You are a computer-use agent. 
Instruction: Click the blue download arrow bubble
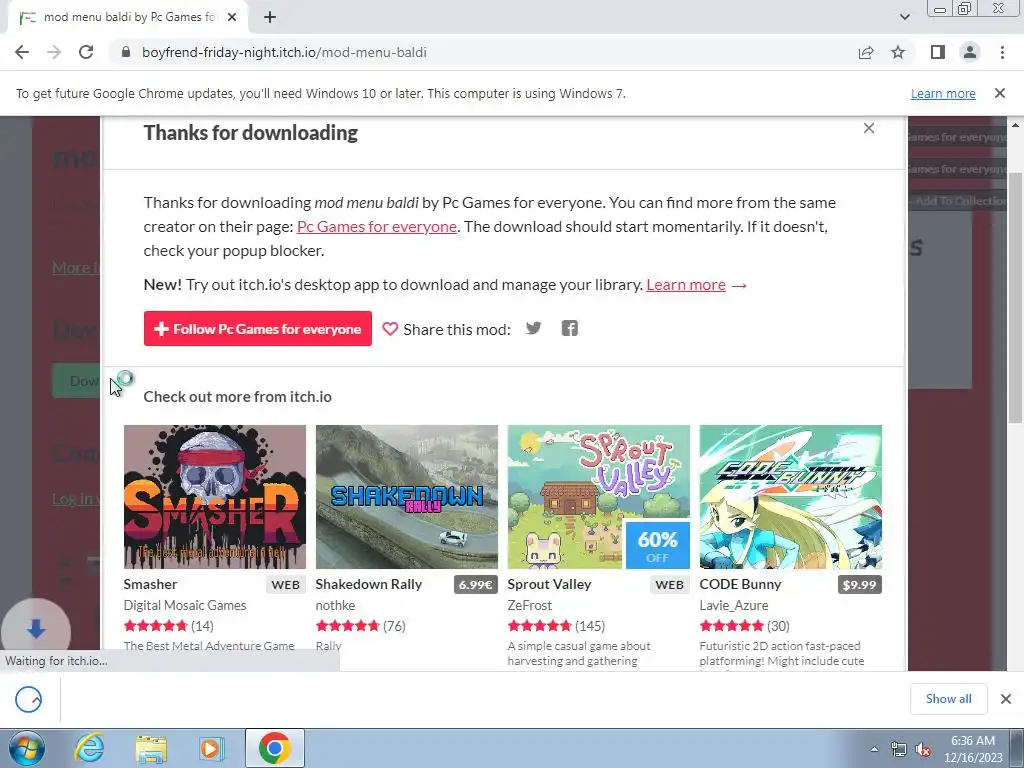[36, 630]
